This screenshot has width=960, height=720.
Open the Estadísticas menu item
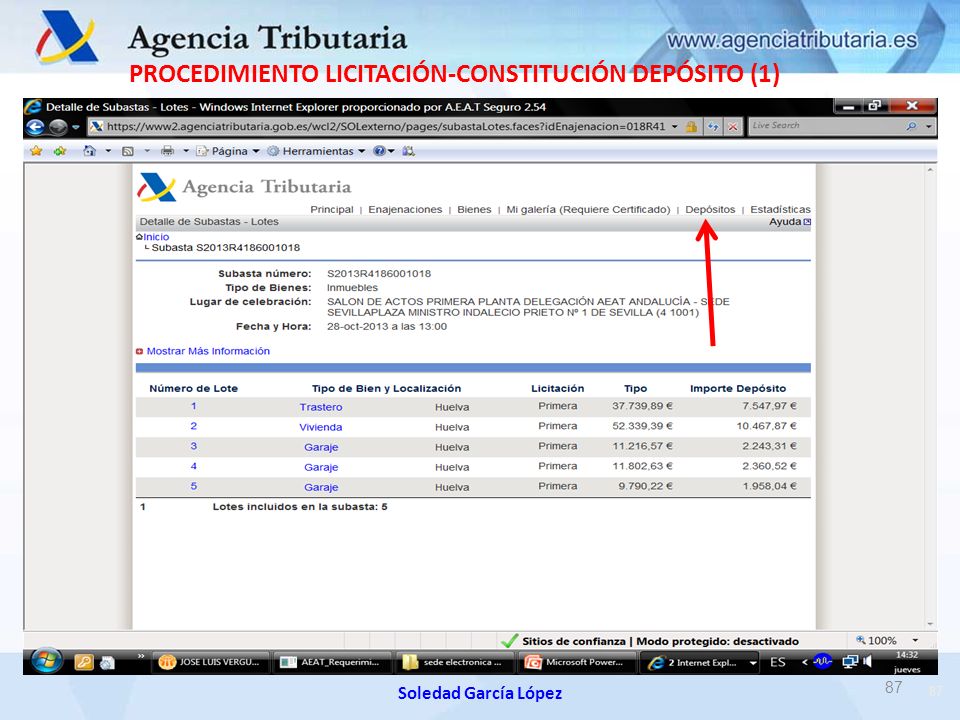(780, 209)
